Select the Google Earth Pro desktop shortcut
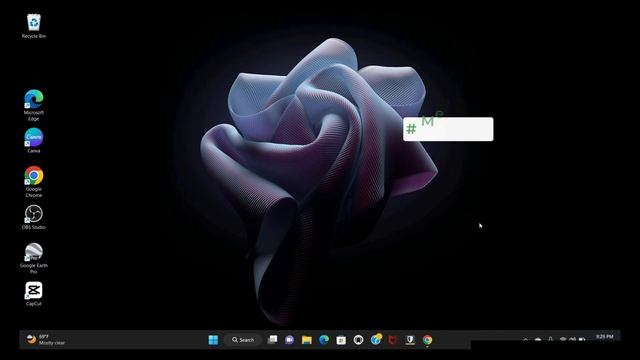Viewport: 640px width, 360px height. (x=33, y=258)
